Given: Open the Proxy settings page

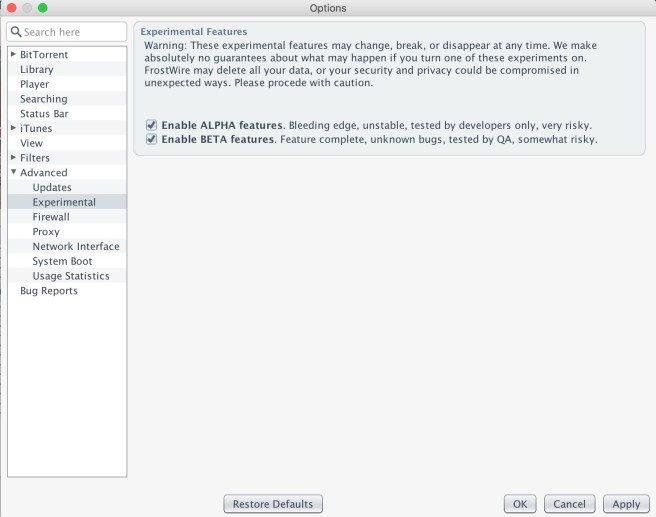Looking at the screenshot, I should click(46, 232).
